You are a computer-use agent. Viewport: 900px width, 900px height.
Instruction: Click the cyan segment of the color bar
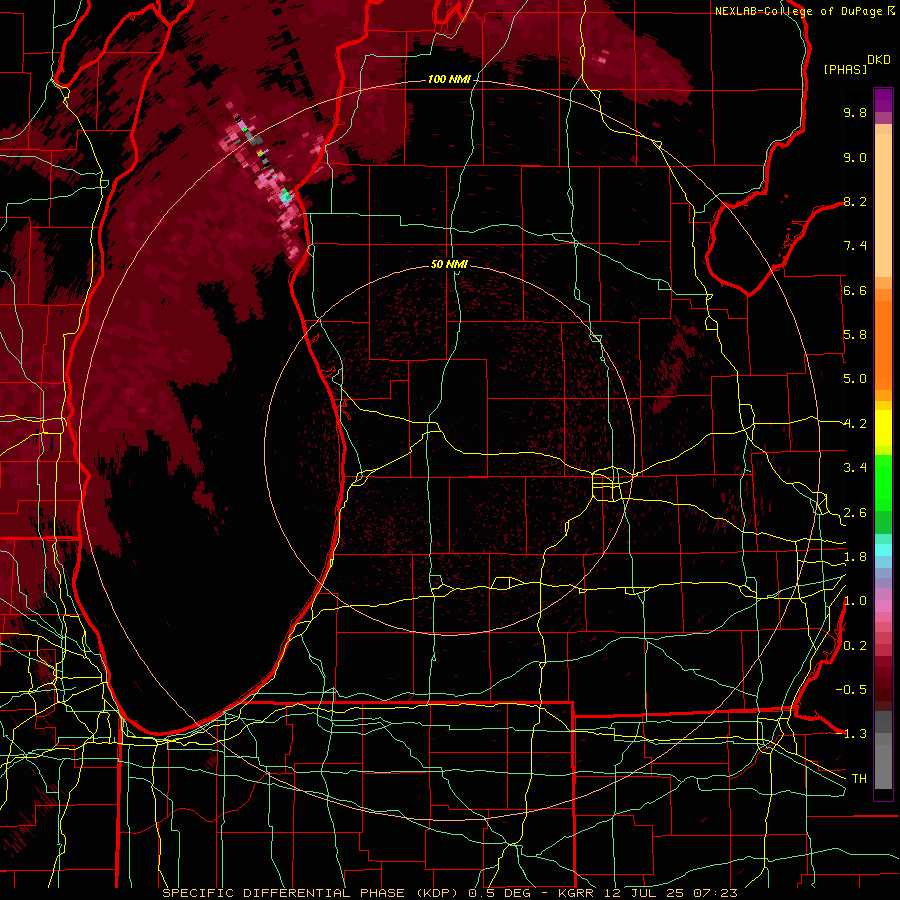883,550
